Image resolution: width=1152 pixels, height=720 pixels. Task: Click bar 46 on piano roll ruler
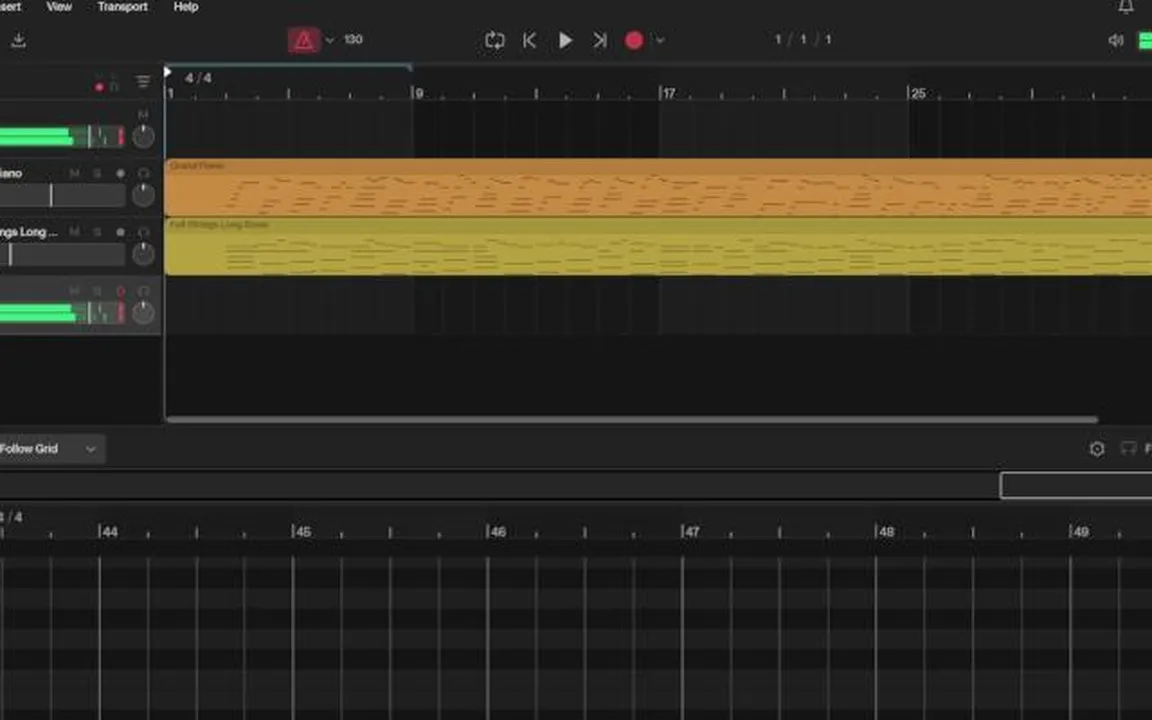point(496,531)
